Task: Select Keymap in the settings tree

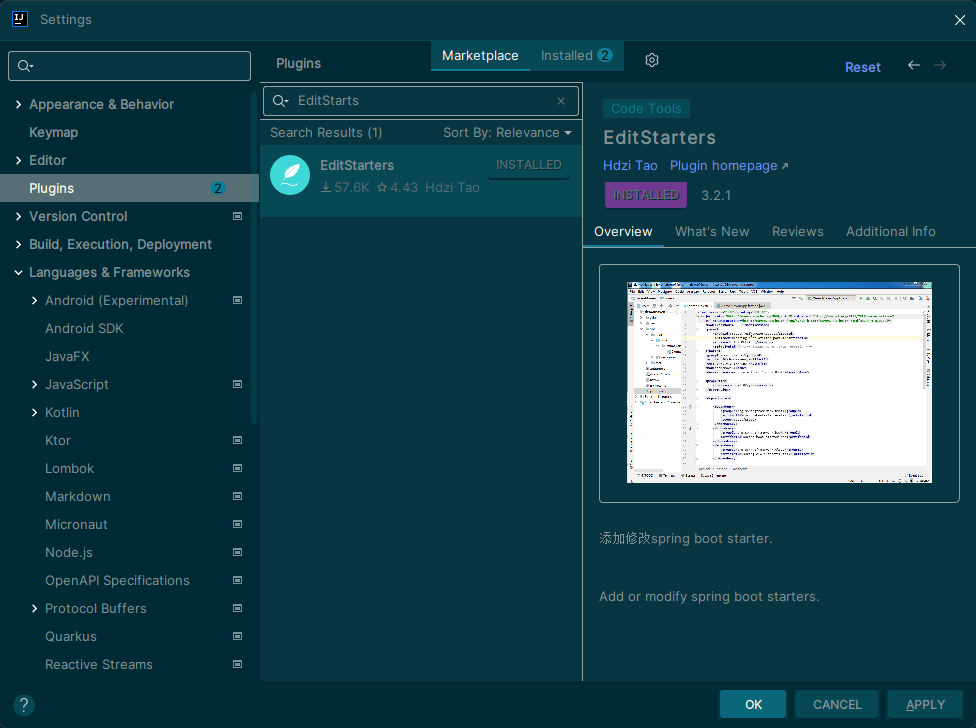Action: [x=54, y=133]
